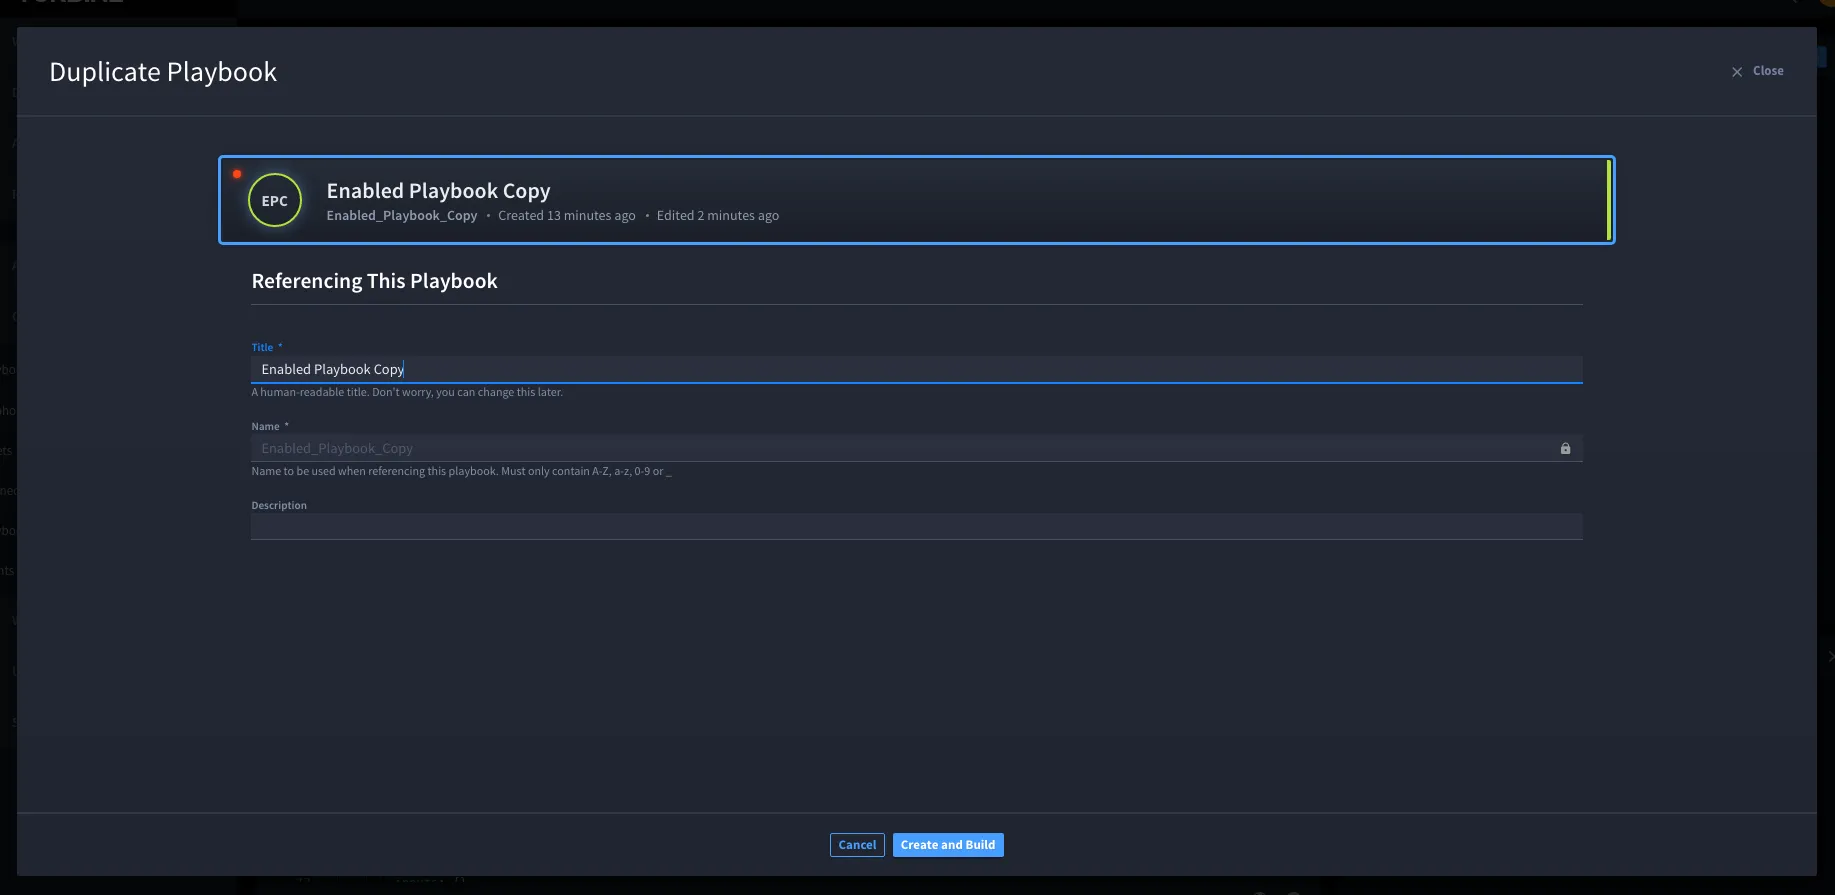Screen dimensions: 1835x895
Task: Click the Enabled_Playbook_Copy name in the card
Action: point(402,216)
